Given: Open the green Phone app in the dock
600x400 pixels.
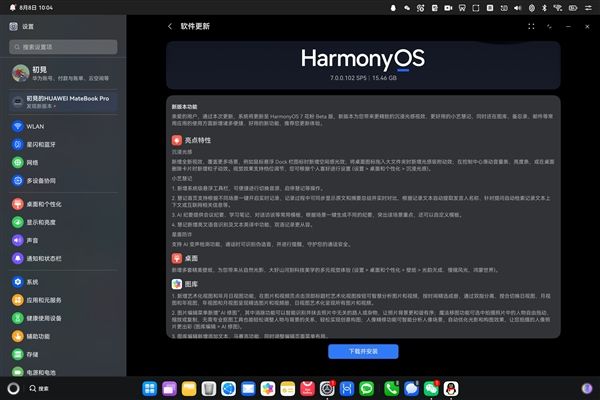Looking at the screenshot, I should tap(391, 389).
